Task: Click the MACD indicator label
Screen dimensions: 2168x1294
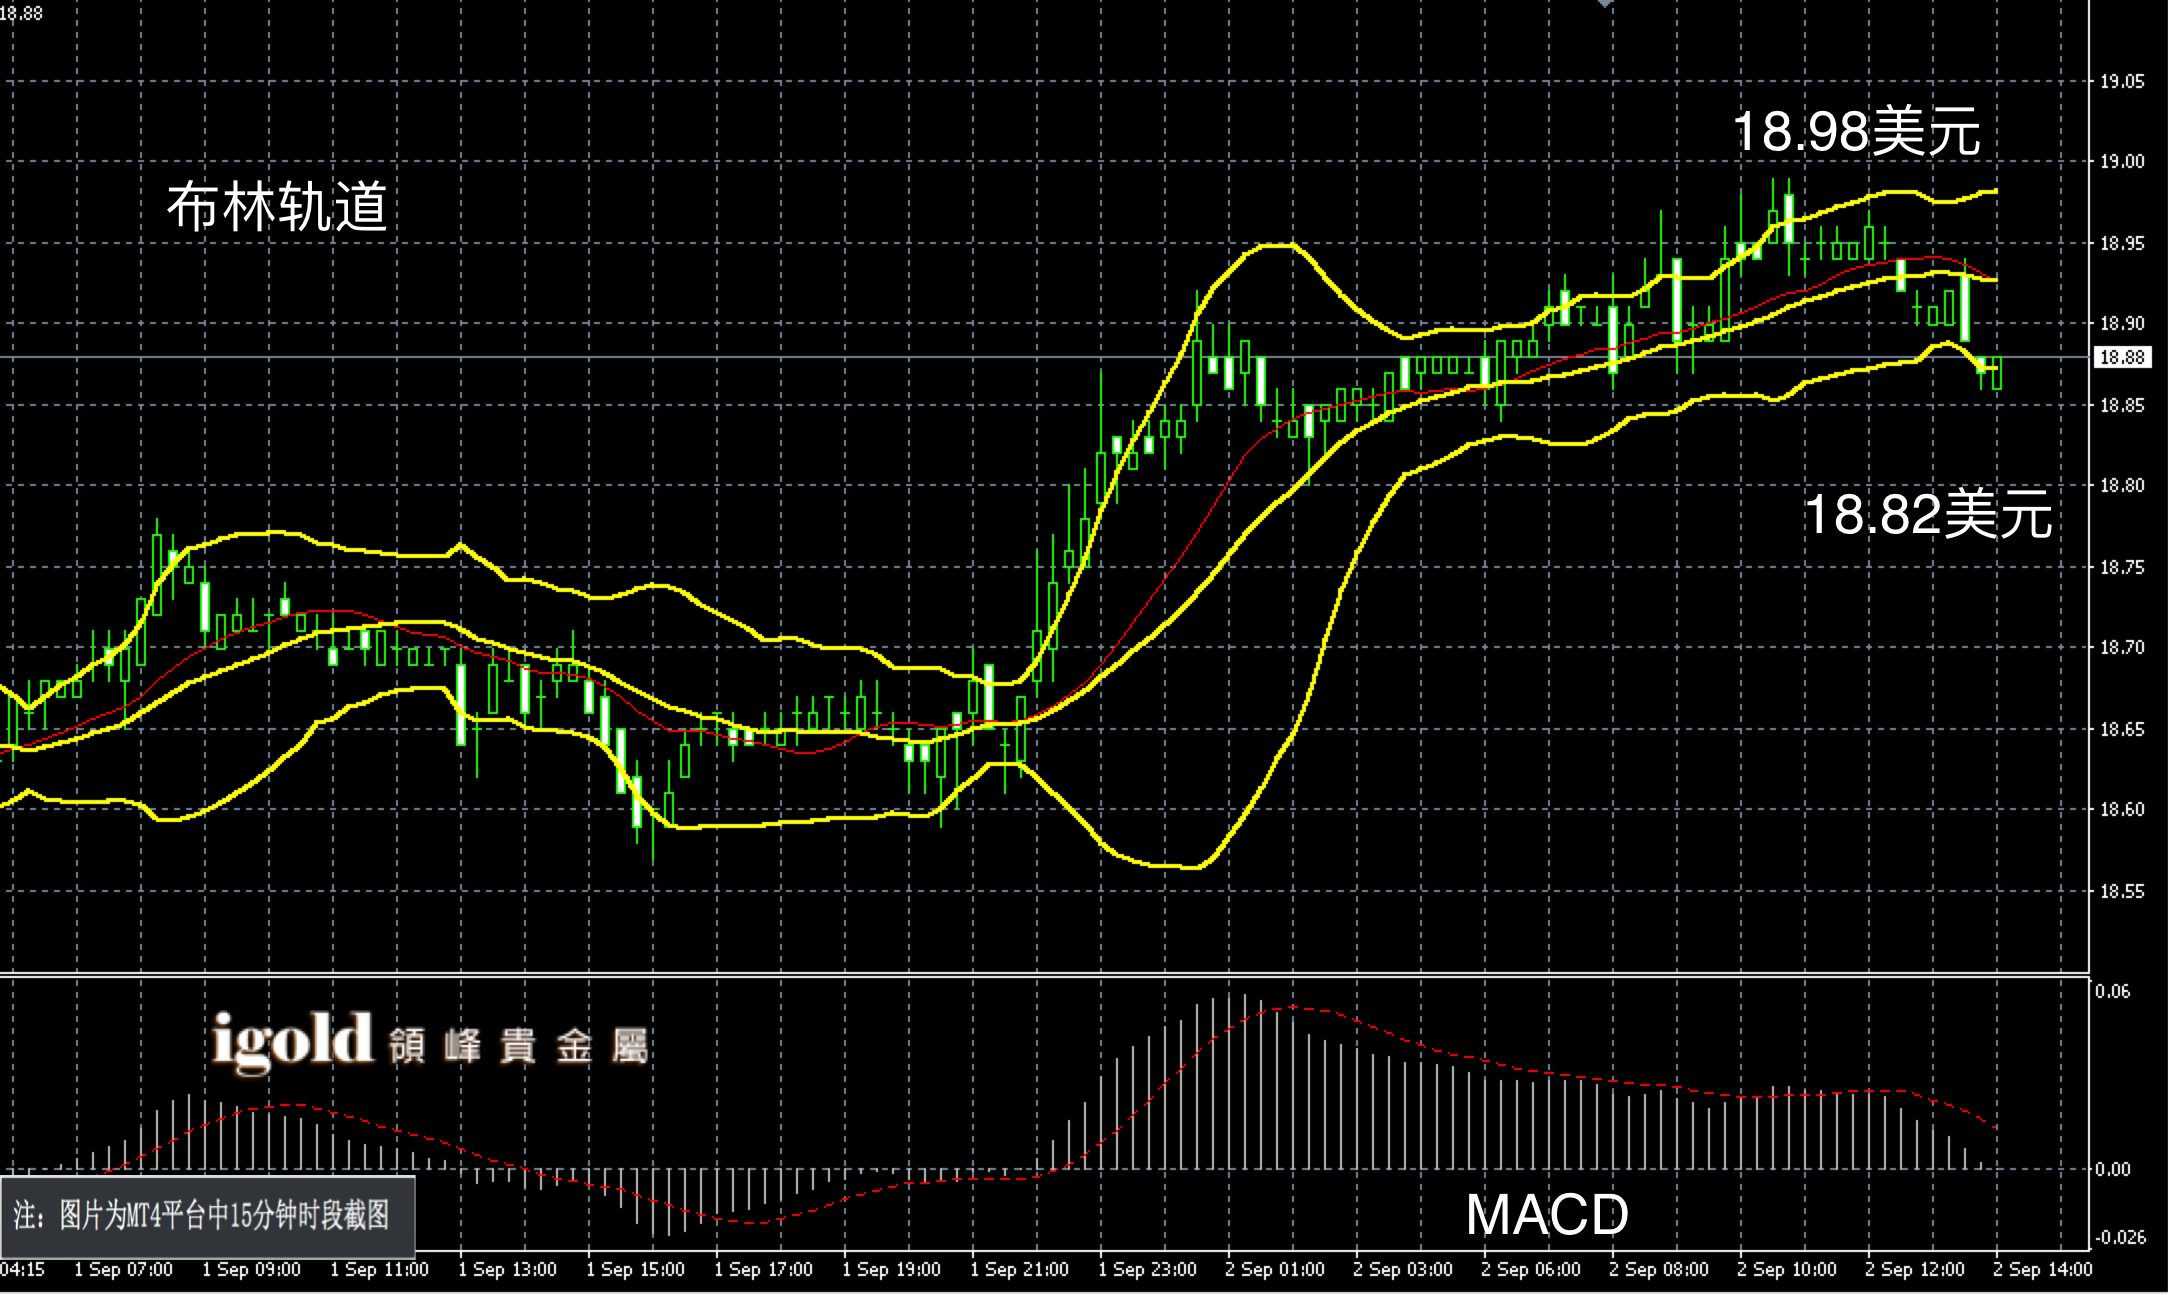Action: click(x=1546, y=1215)
